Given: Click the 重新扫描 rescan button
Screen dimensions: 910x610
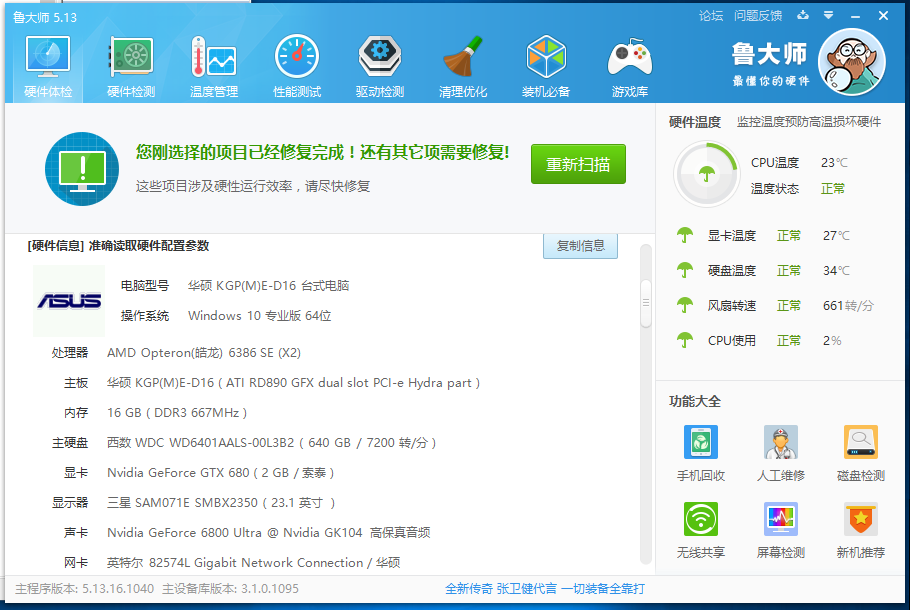Looking at the screenshot, I should coord(578,164).
